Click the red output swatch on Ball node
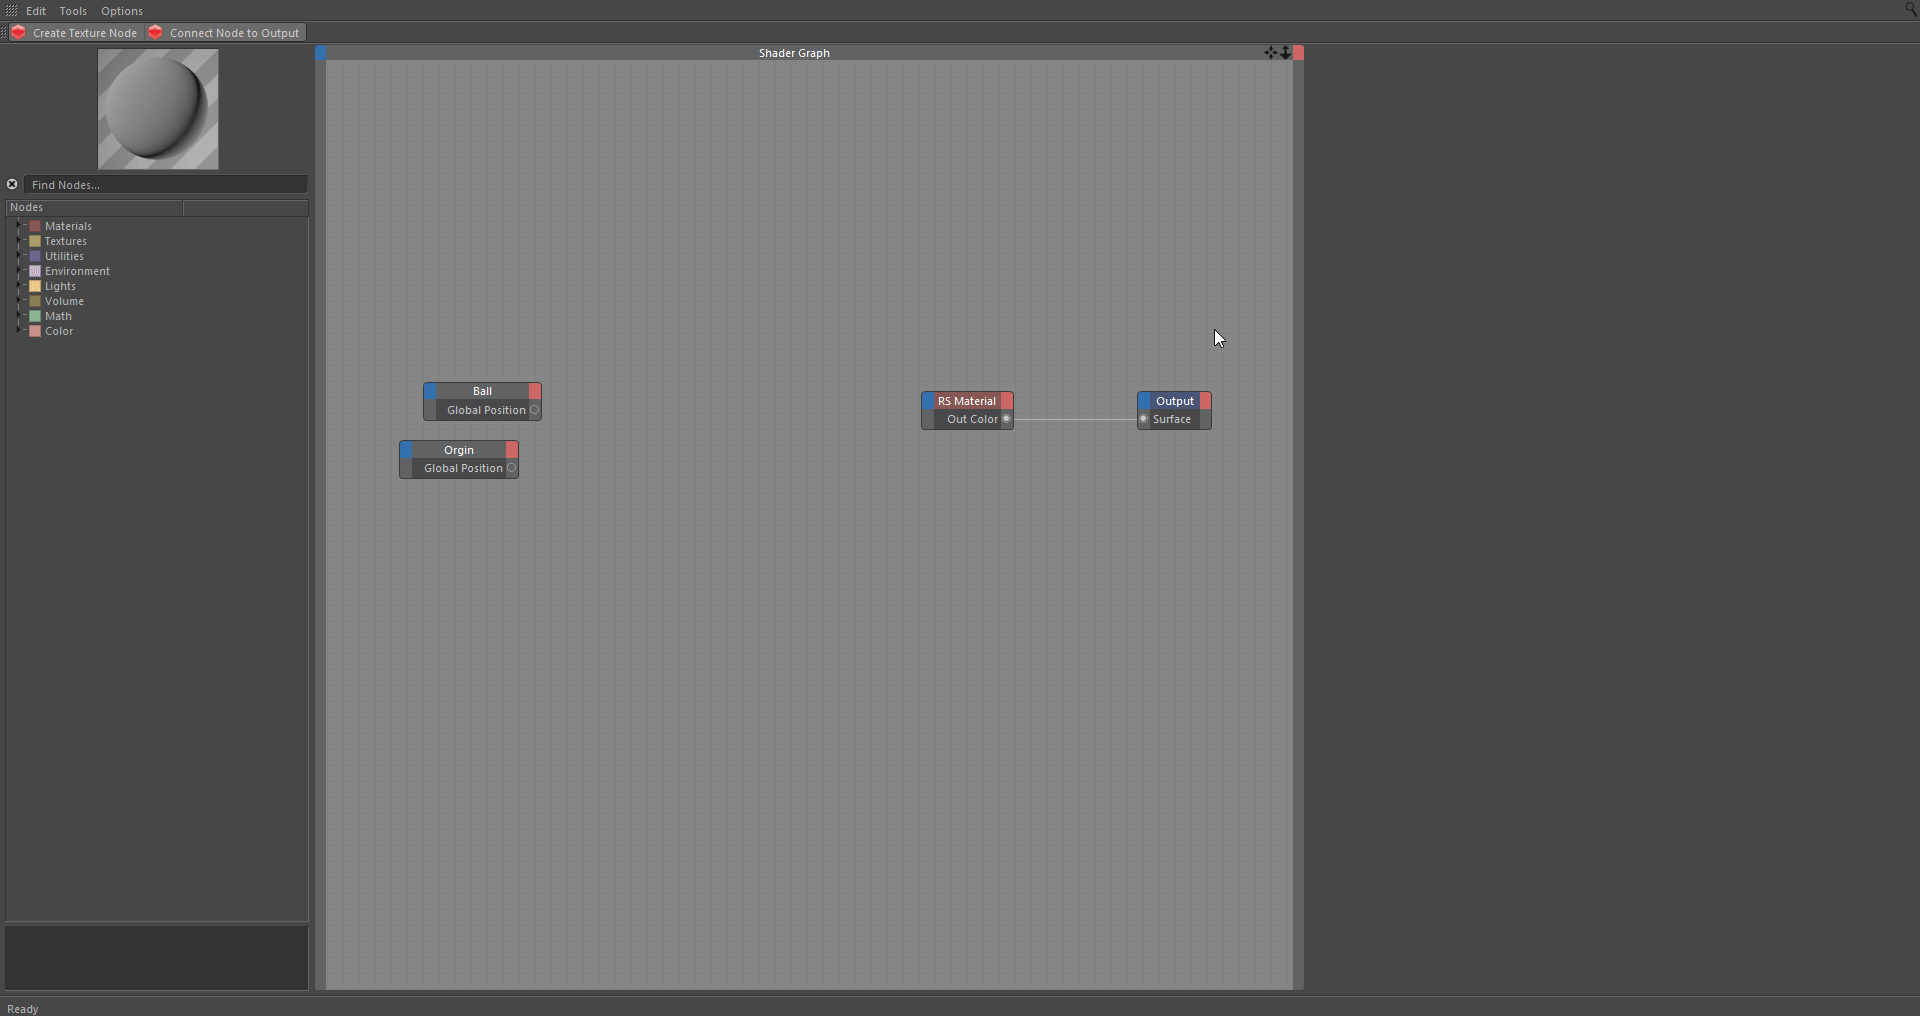The image size is (1920, 1016). pyautogui.click(x=535, y=391)
